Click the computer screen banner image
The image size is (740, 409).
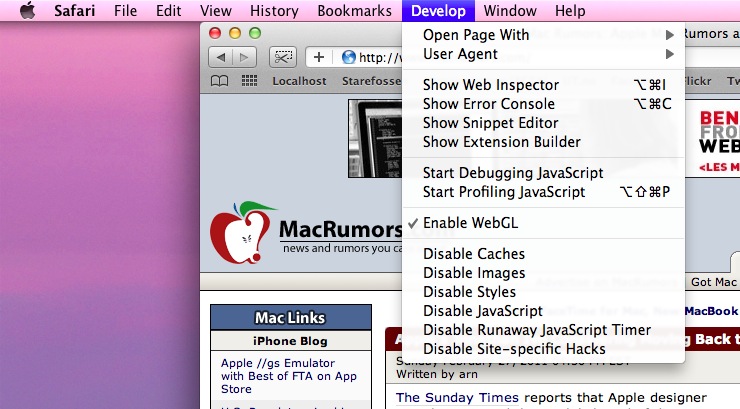click(x=375, y=138)
